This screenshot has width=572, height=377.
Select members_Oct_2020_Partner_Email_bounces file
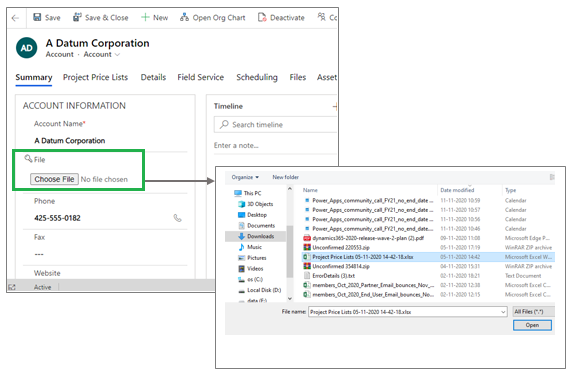[x=427, y=285]
